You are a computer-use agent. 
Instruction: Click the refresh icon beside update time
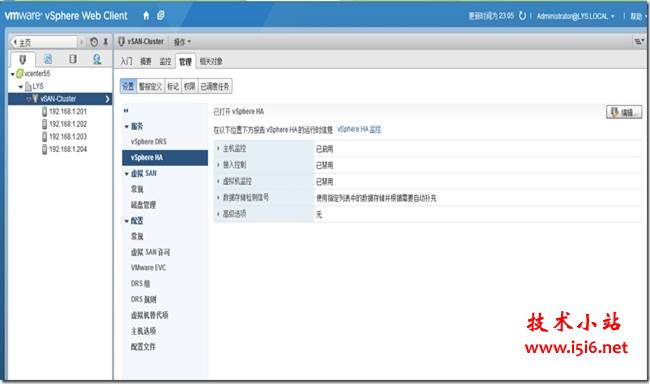[x=522, y=16]
